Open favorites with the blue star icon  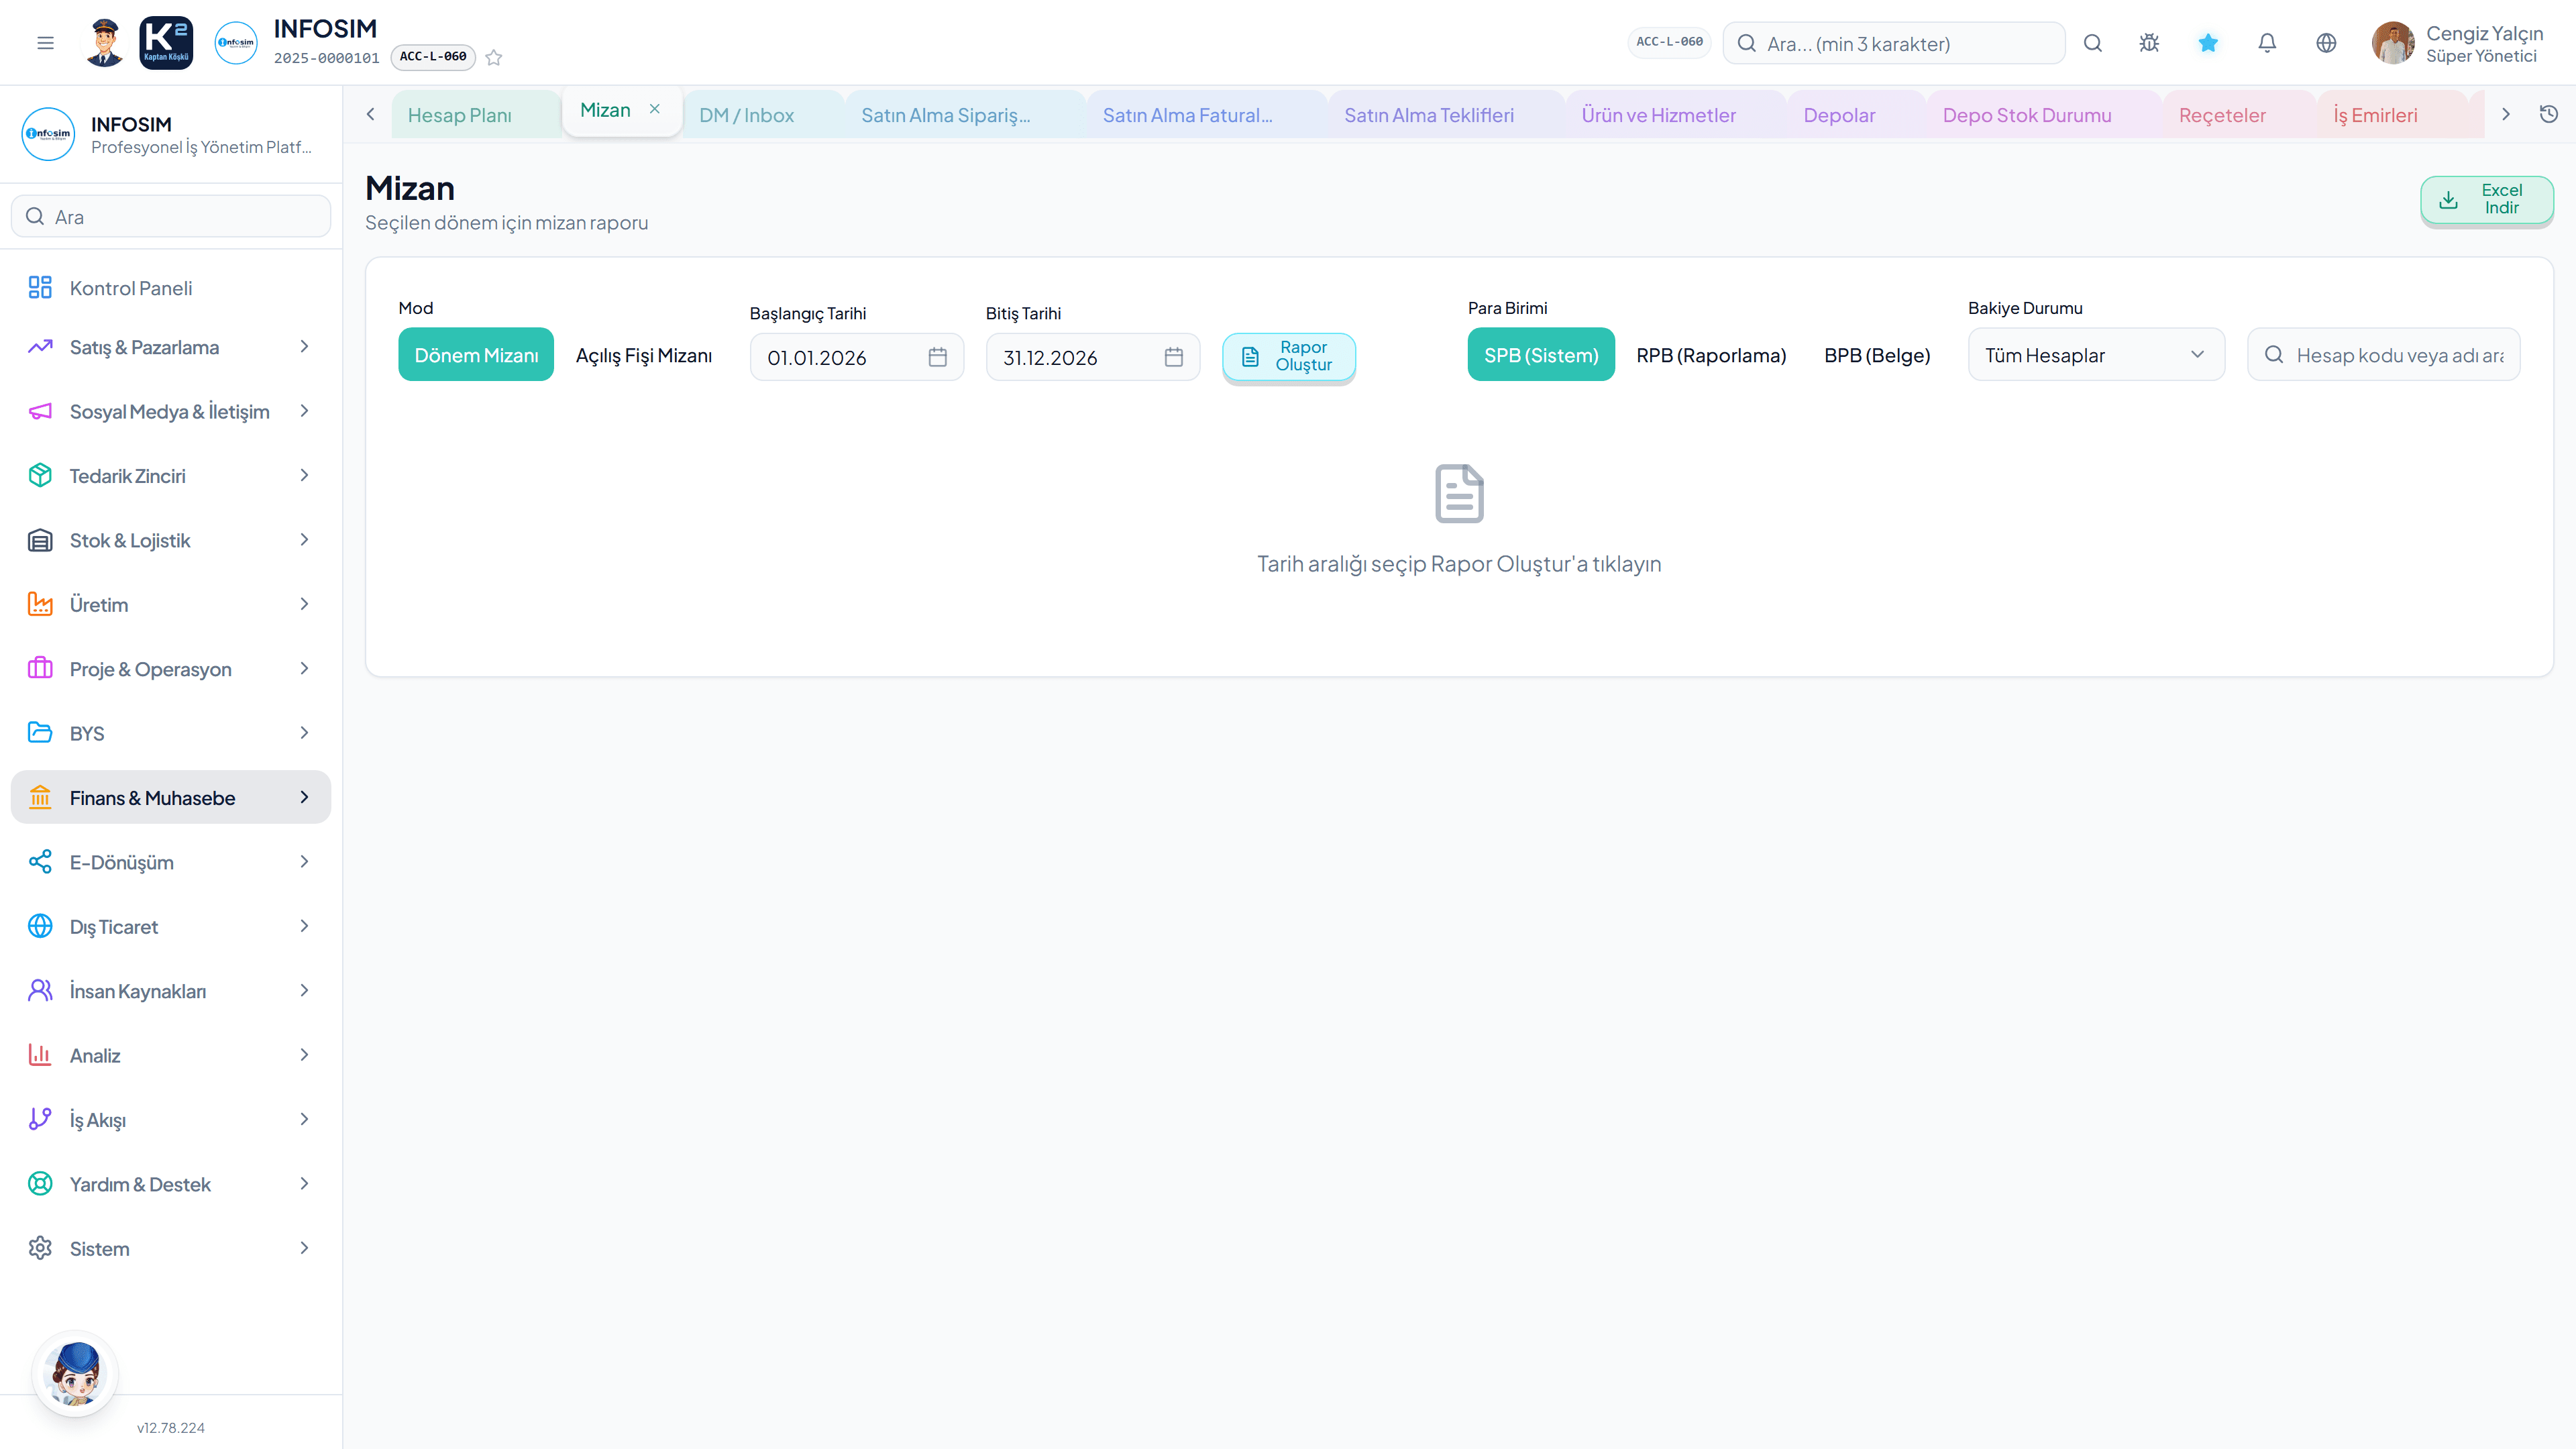2208,43
